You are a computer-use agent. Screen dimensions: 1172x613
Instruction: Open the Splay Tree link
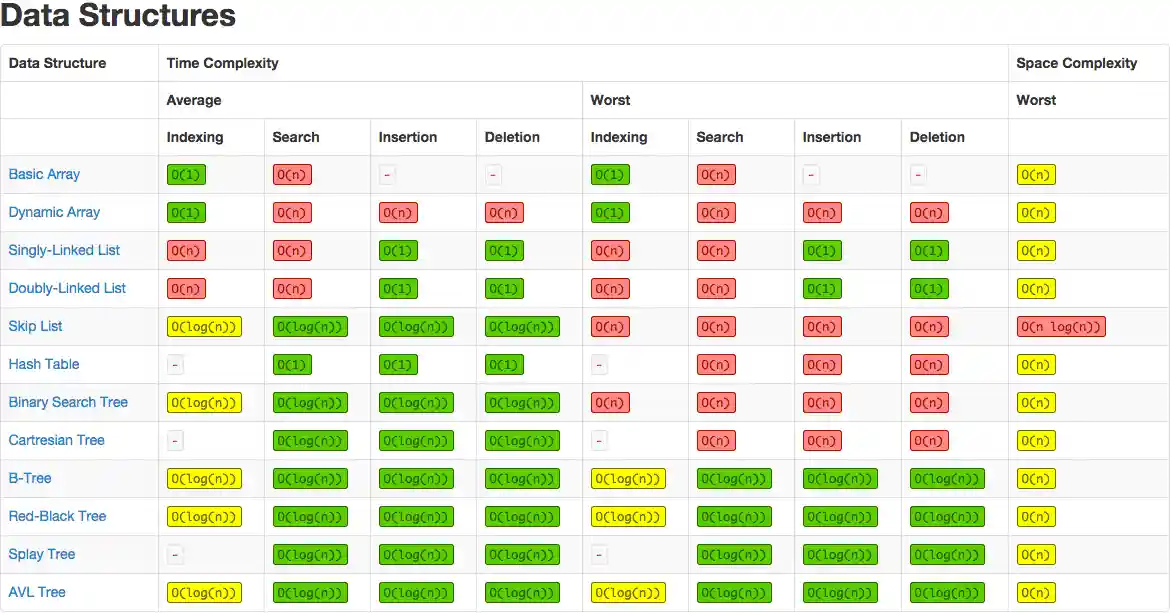tap(42, 554)
